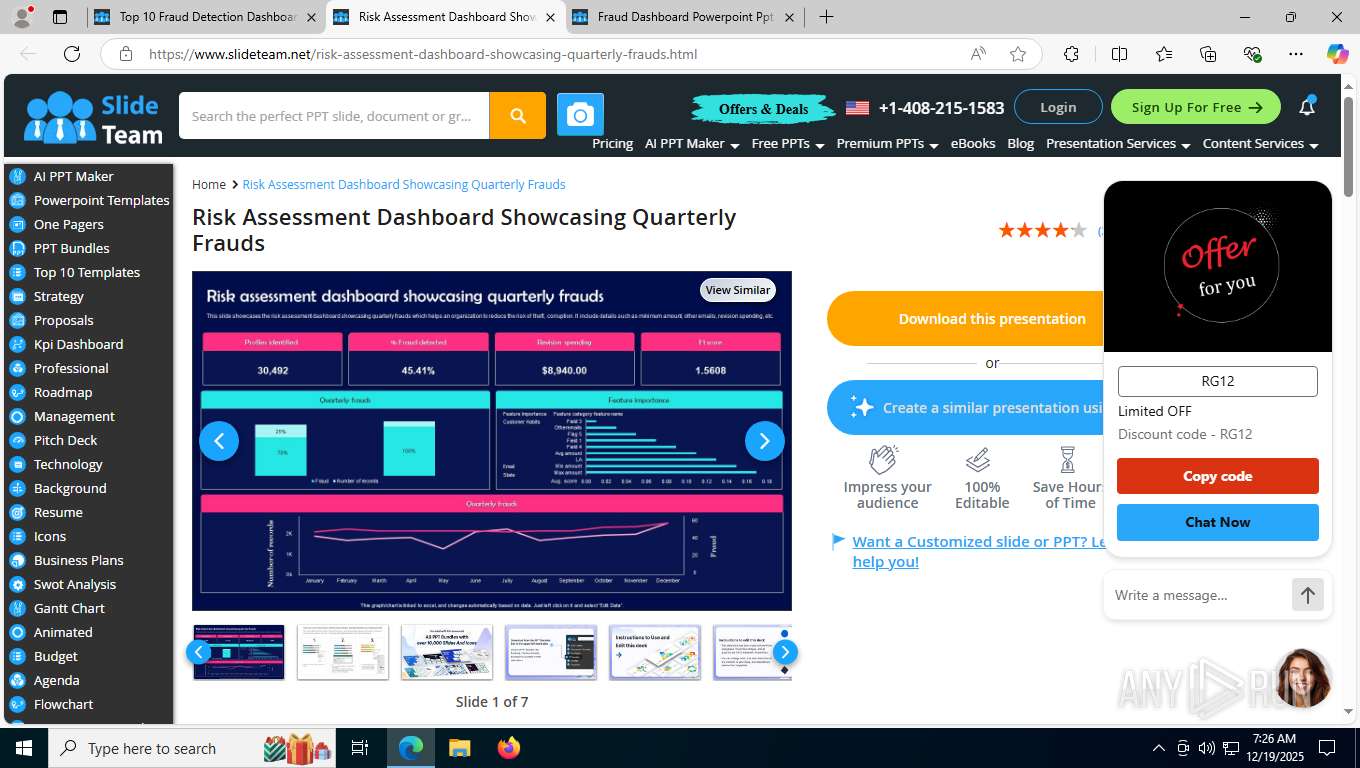This screenshot has width=1360, height=768.
Task: Click Create a similar presentation button
Action: pos(966,408)
